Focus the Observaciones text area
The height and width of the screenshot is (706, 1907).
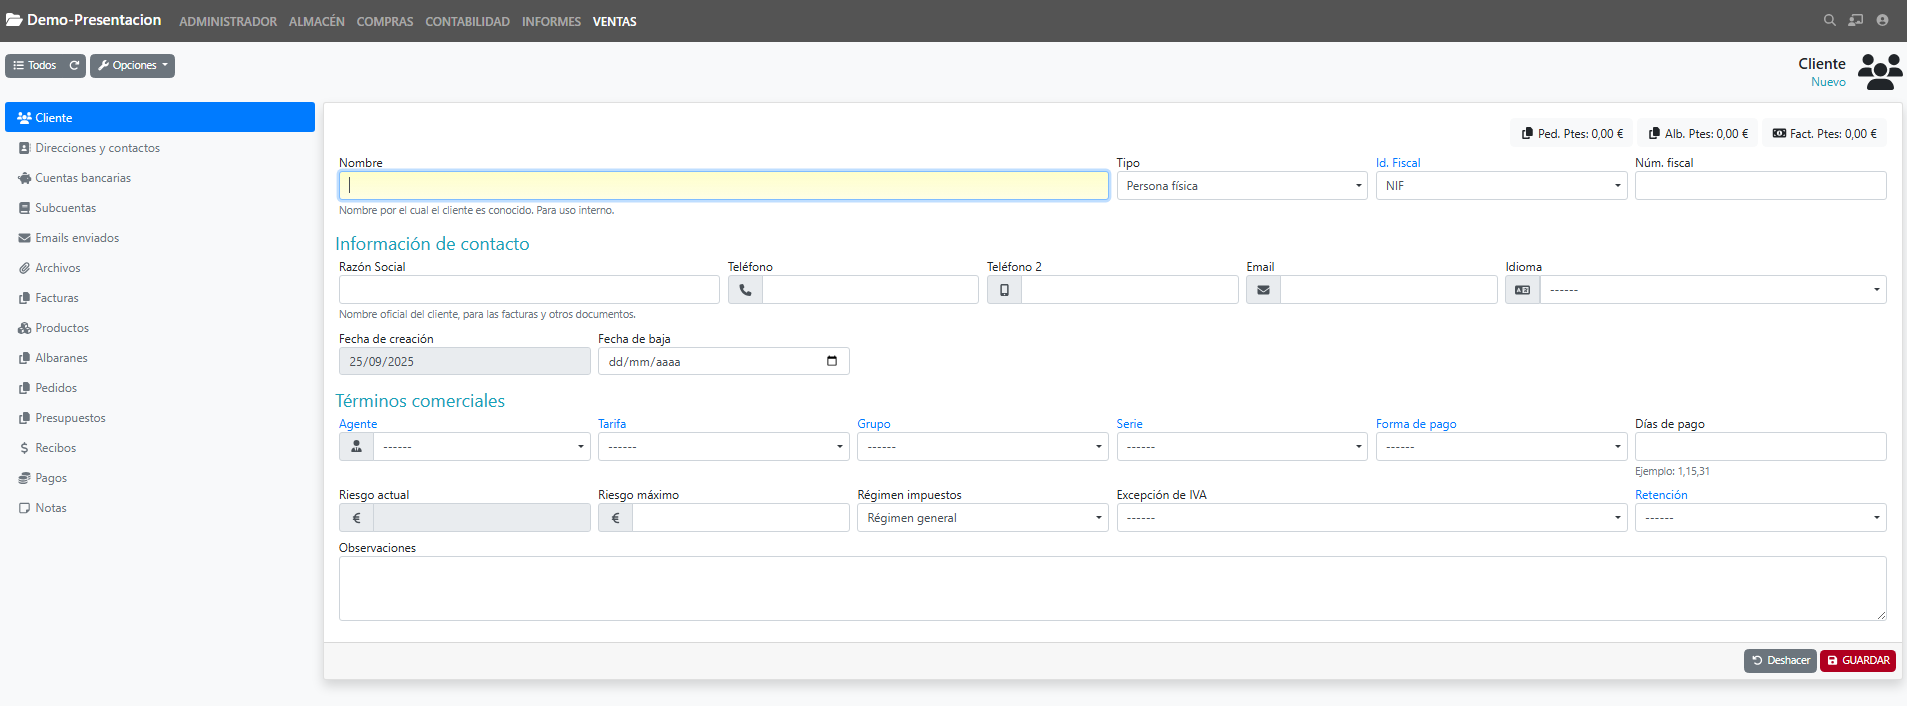1113,589
